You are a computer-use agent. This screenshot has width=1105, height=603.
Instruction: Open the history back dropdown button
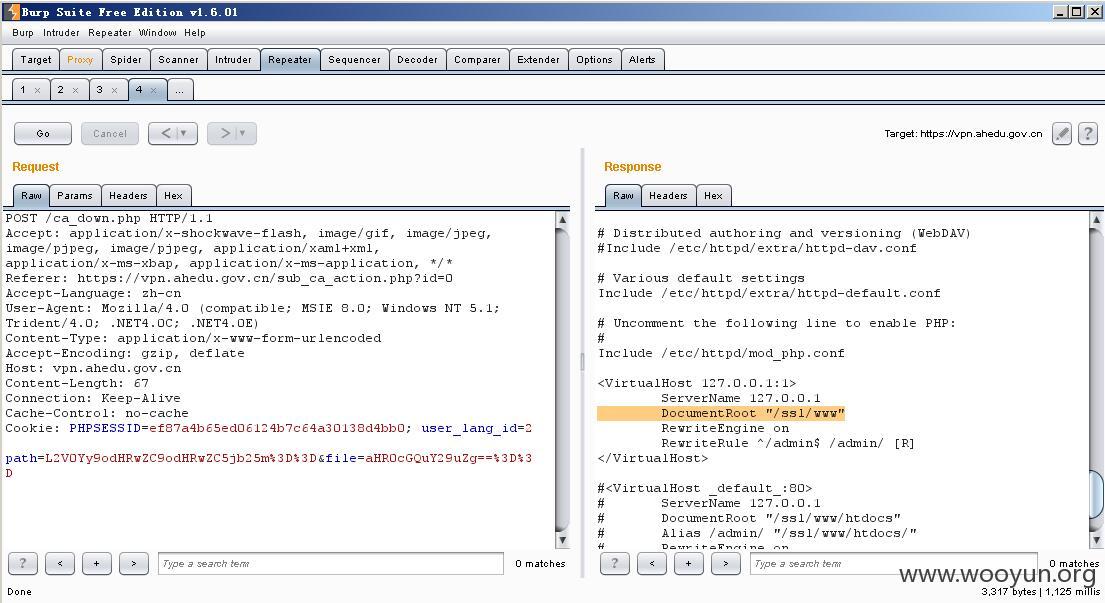[173, 133]
